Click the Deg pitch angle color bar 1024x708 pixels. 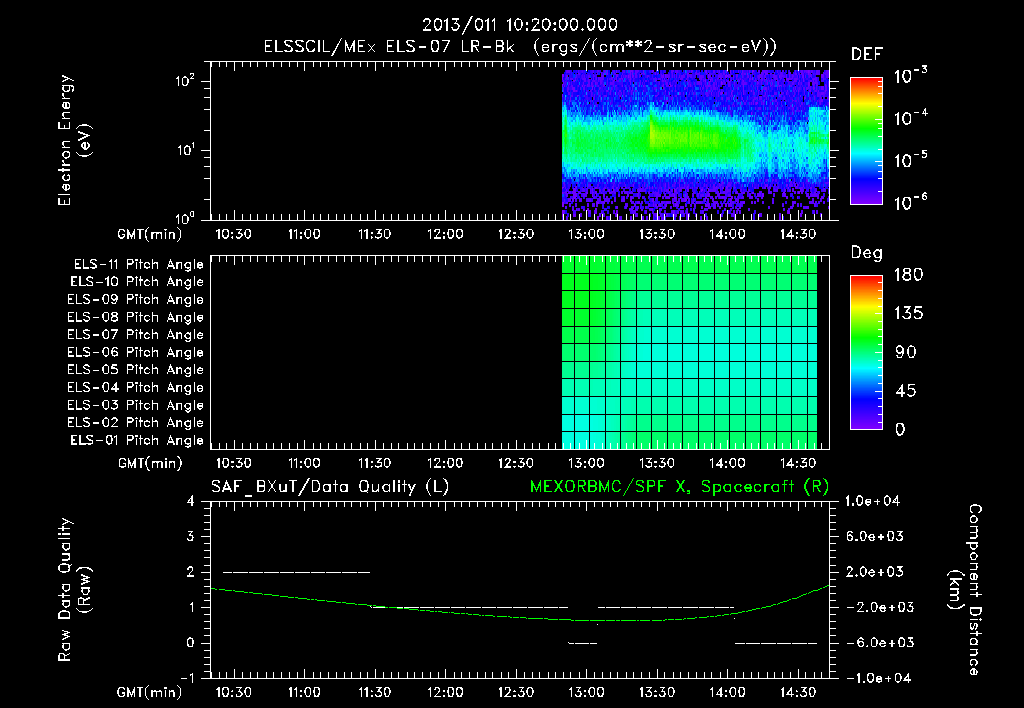point(866,352)
